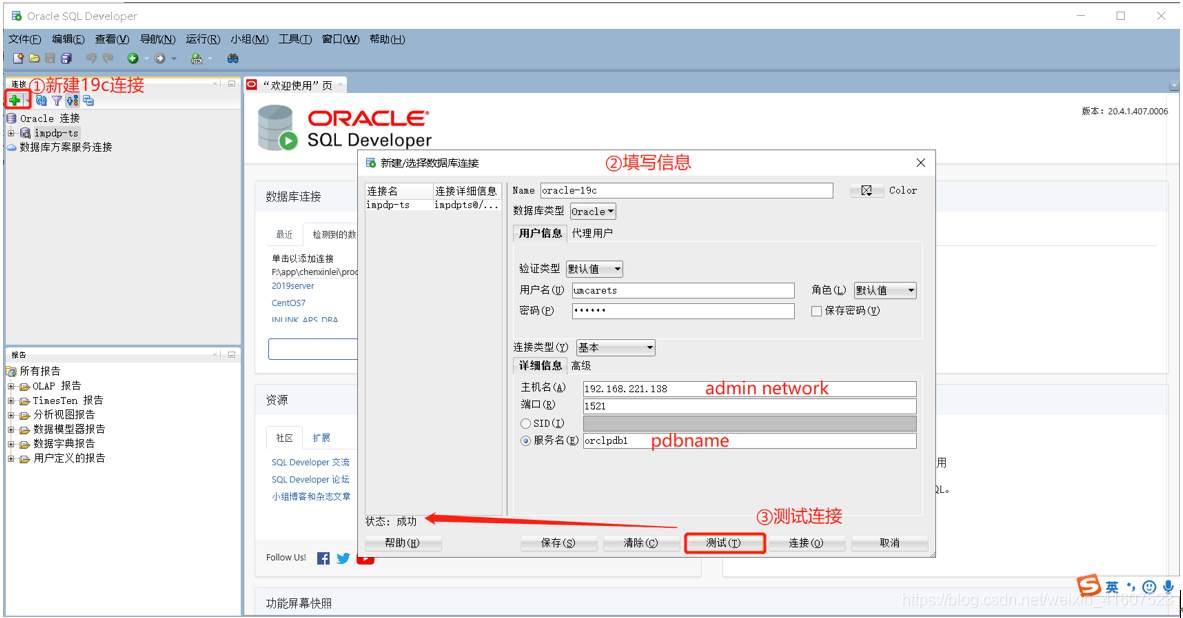Click the Sogou microphone voice input icon
Screen dimensions: 1183x618
click(x=1168, y=587)
